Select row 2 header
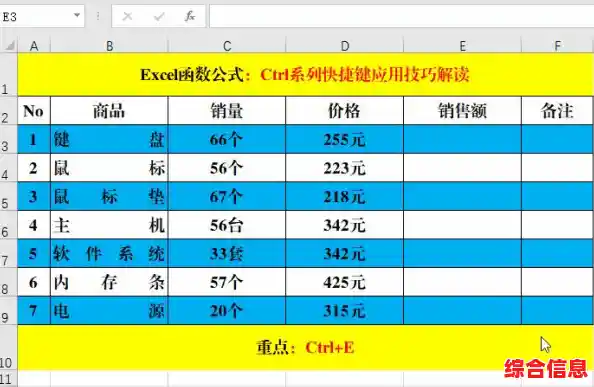Screen dimensions: 594x387 pos(8,111)
